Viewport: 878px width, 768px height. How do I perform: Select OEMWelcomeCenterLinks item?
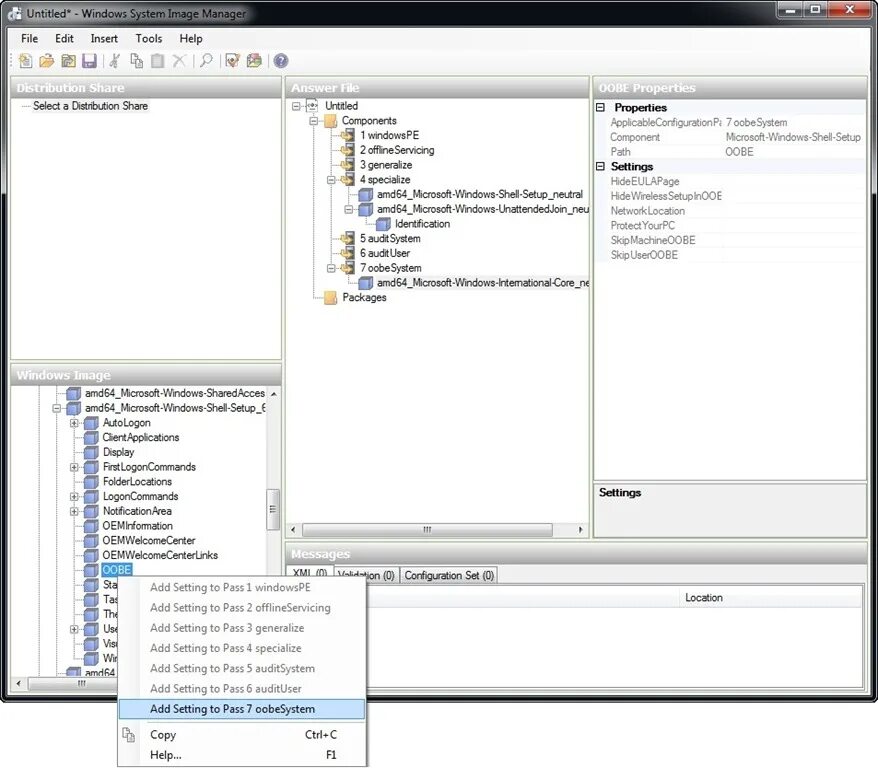pos(160,555)
